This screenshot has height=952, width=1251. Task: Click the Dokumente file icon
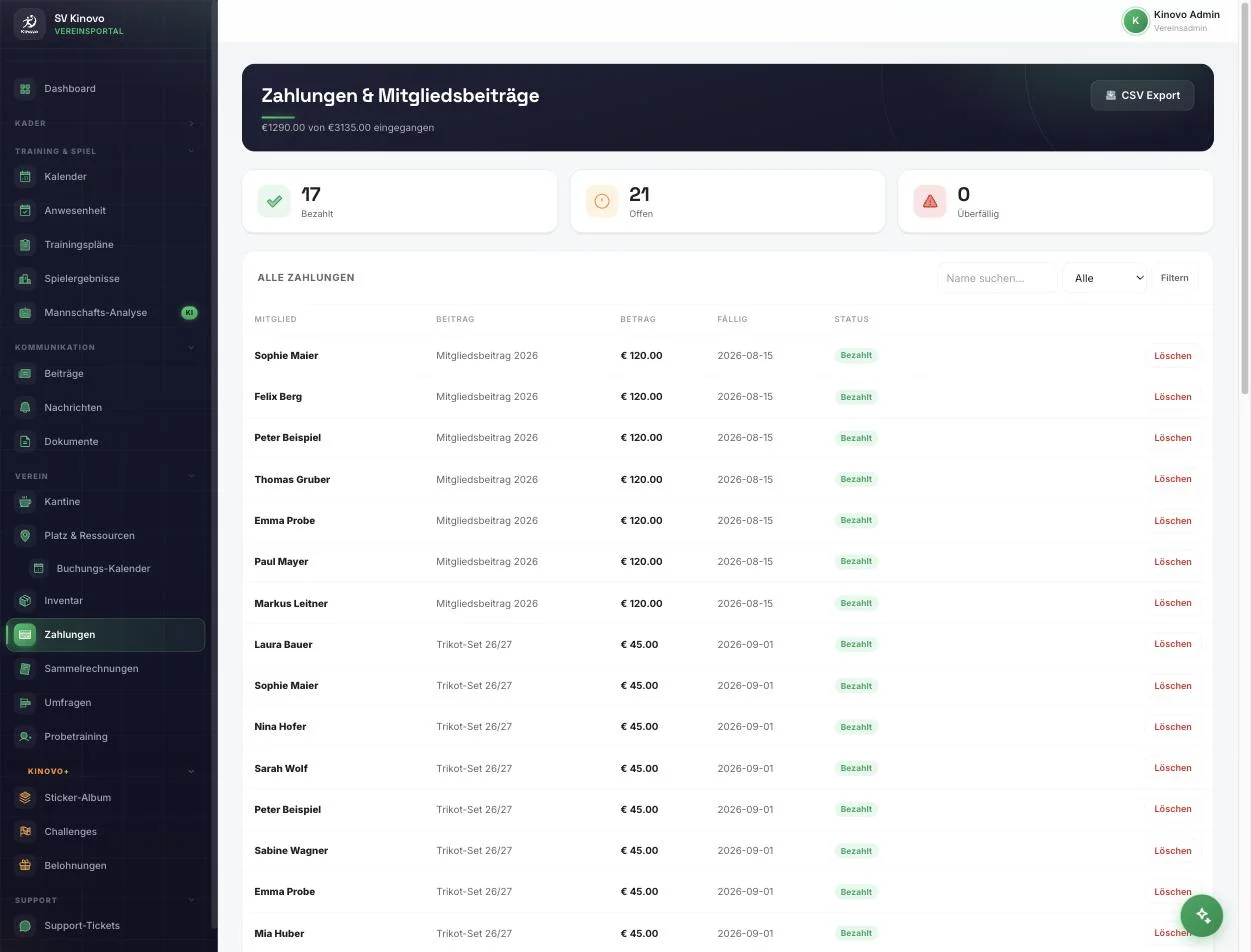[x=25, y=442]
